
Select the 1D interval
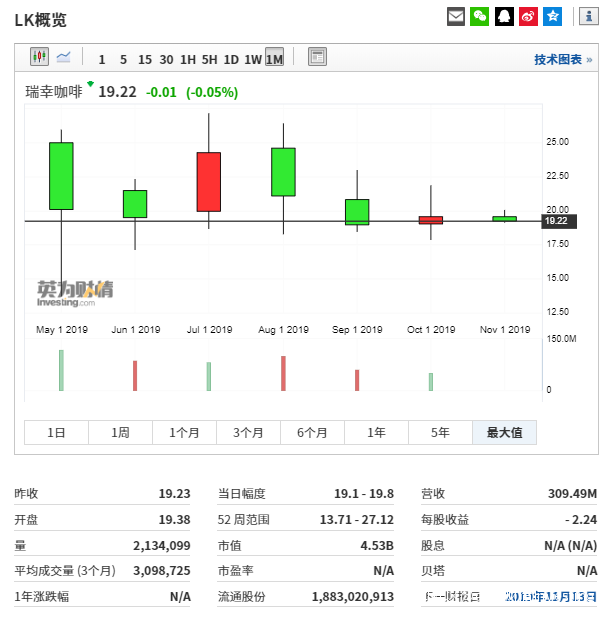click(x=231, y=60)
